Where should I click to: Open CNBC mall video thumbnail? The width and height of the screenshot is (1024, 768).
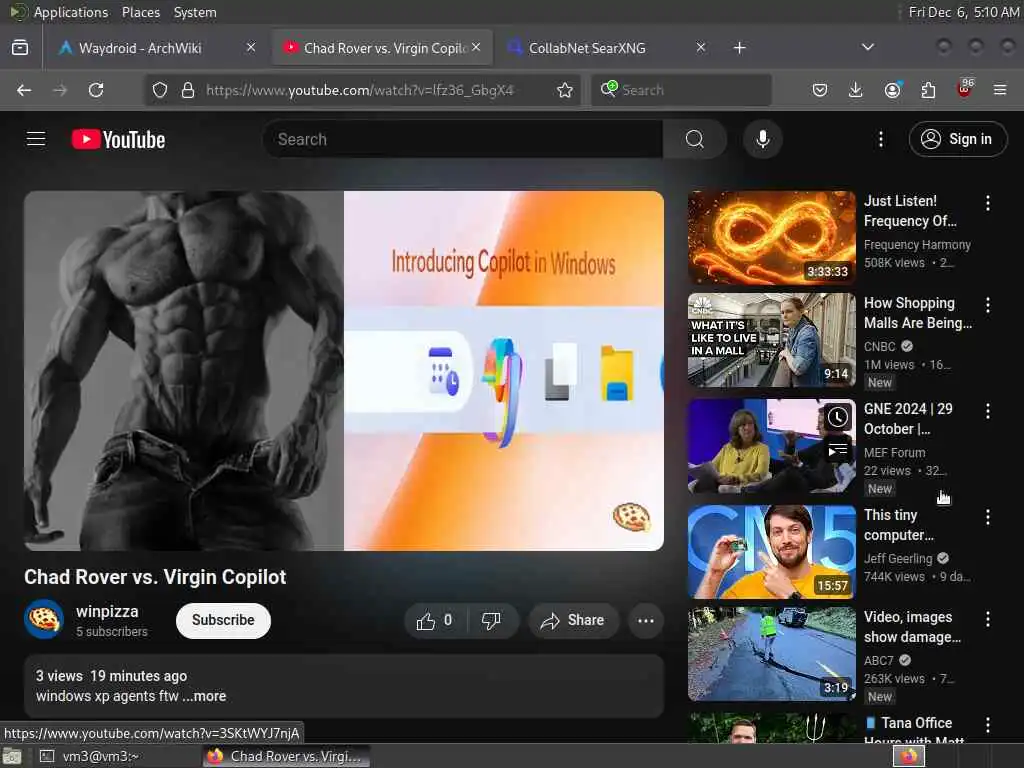click(x=771, y=340)
